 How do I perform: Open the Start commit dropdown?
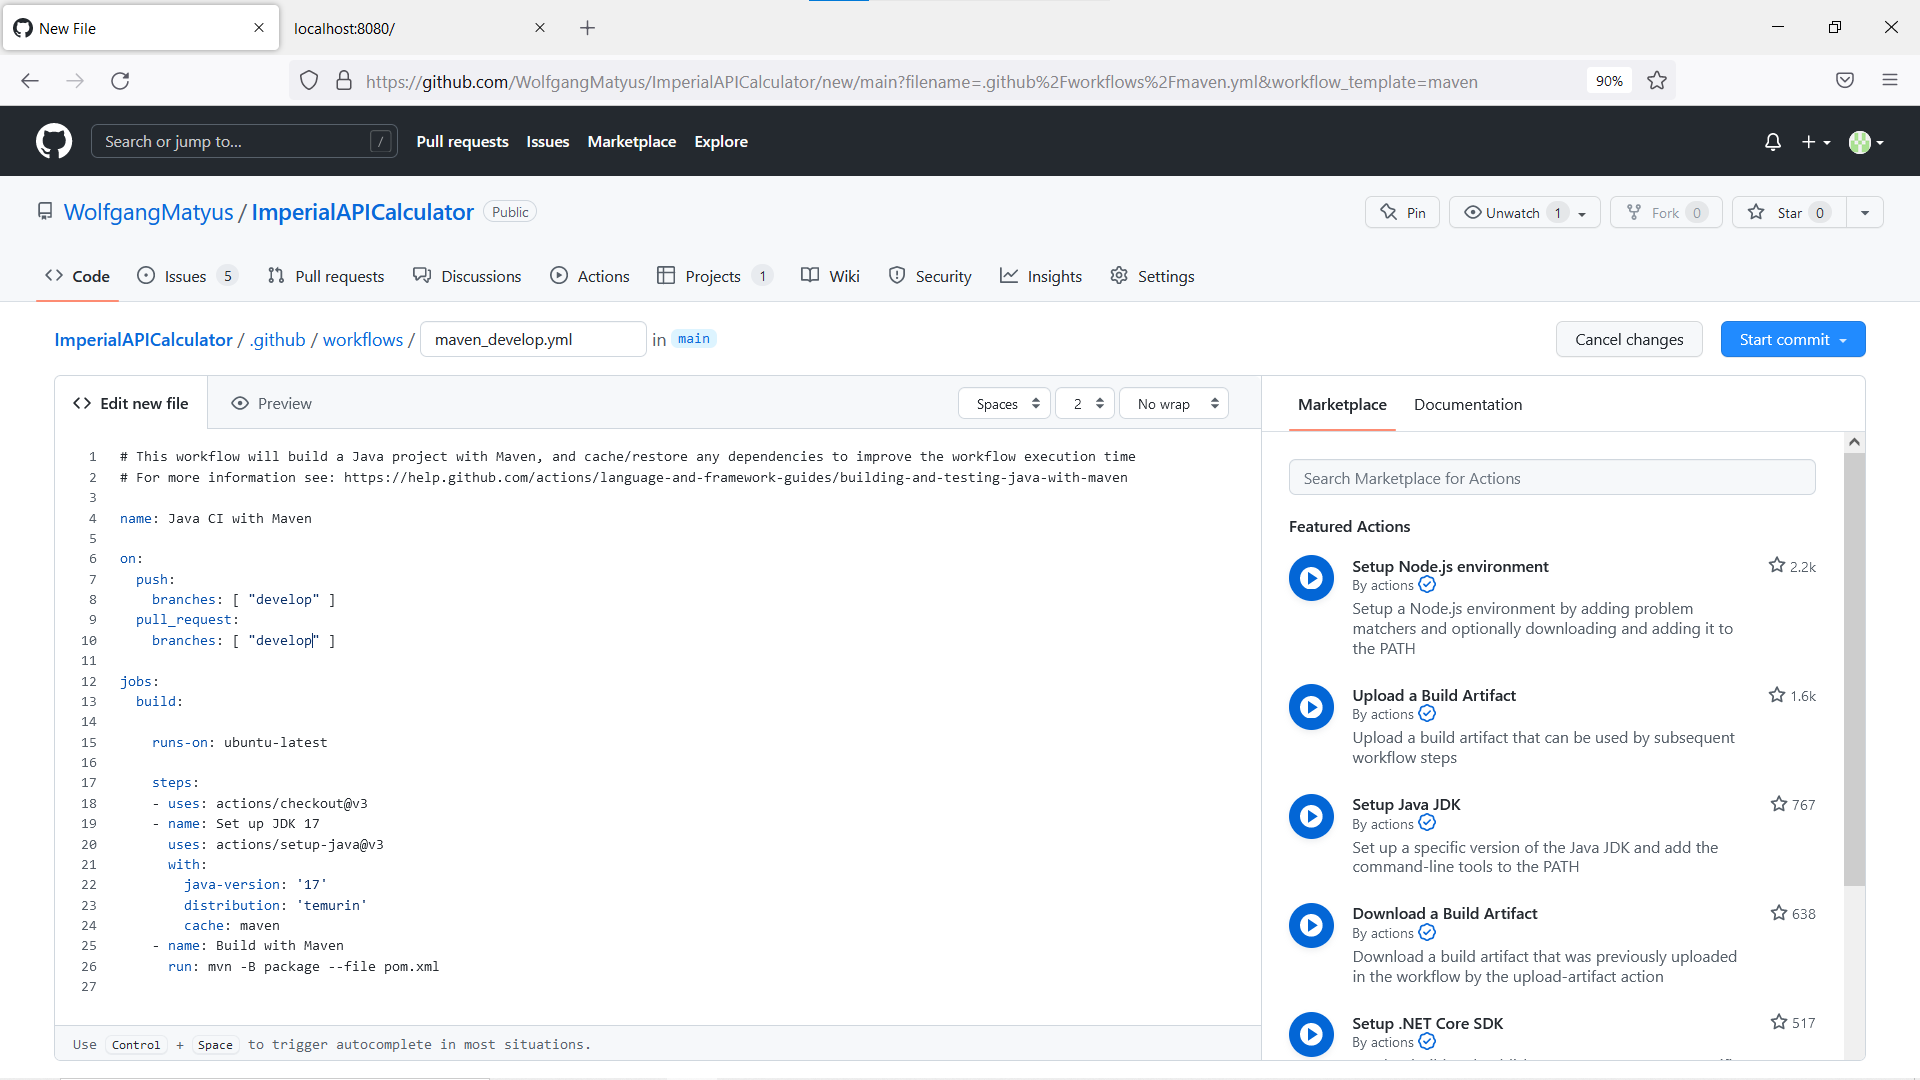pos(1793,339)
